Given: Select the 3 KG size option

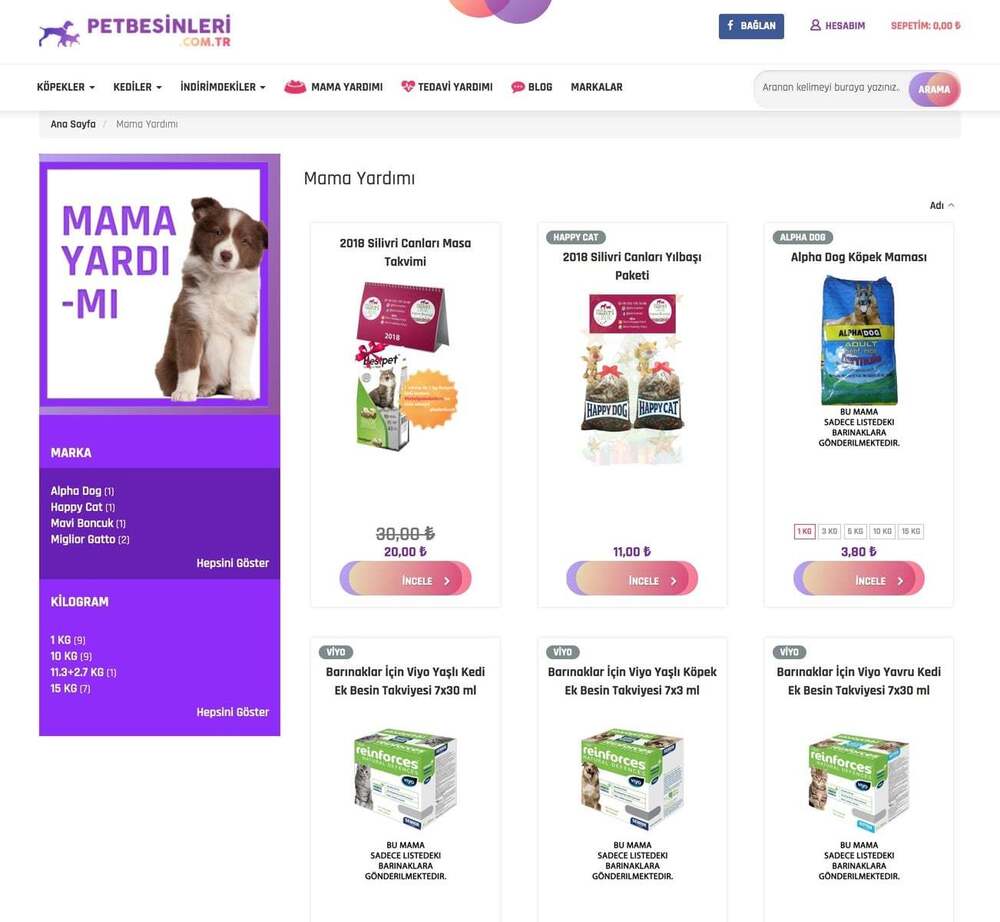Looking at the screenshot, I should pyautogui.click(x=829, y=531).
